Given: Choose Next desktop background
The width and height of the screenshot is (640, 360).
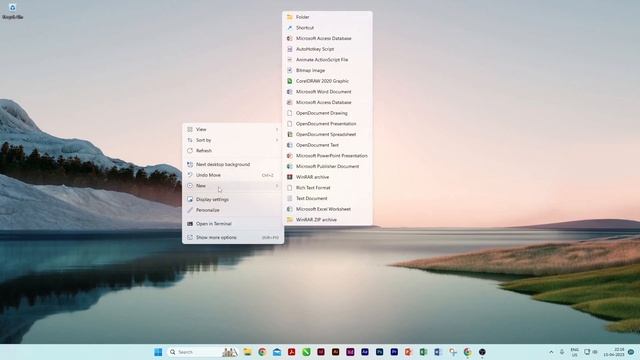Looking at the screenshot, I should [x=233, y=164].
